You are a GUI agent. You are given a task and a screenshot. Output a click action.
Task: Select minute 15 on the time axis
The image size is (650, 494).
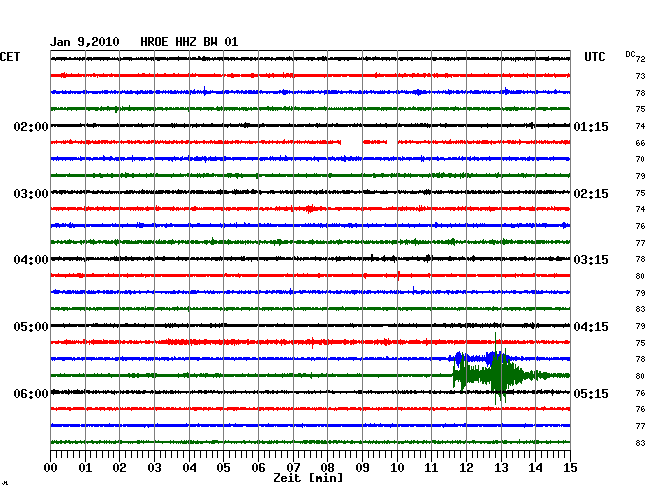[570, 468]
